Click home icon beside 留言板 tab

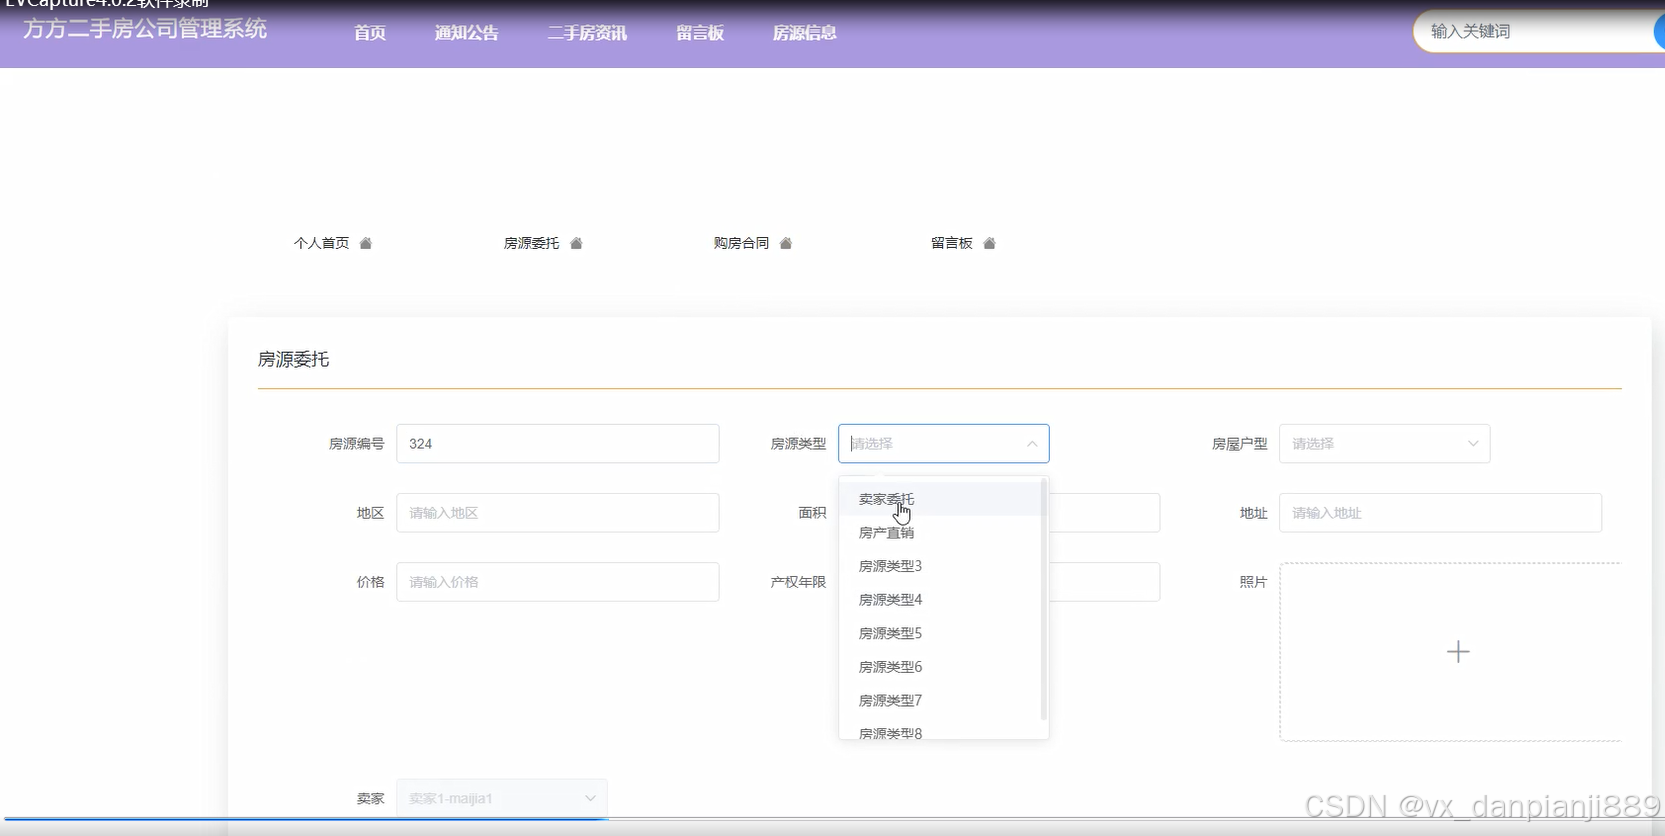[990, 243]
